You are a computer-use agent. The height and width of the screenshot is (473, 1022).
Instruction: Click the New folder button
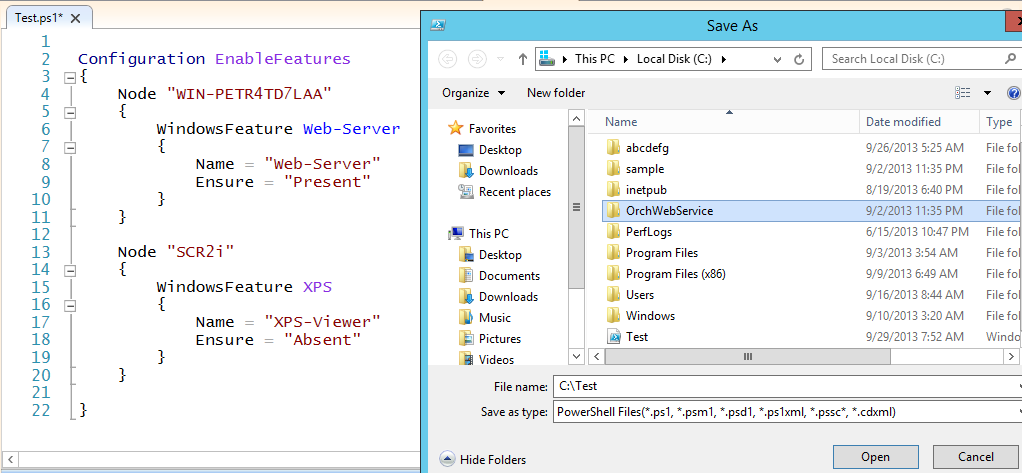[556, 93]
